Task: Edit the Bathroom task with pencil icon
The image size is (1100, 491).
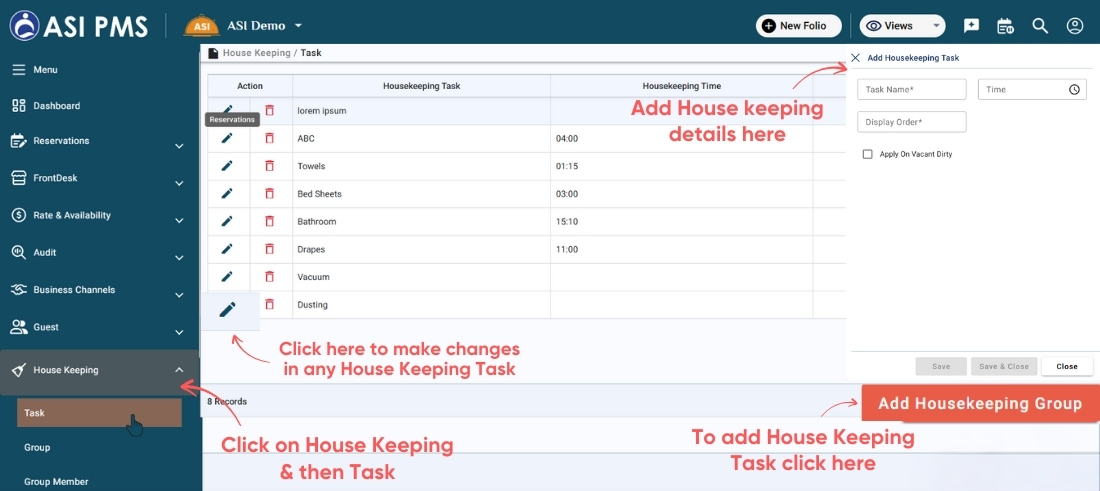Action: [x=227, y=221]
